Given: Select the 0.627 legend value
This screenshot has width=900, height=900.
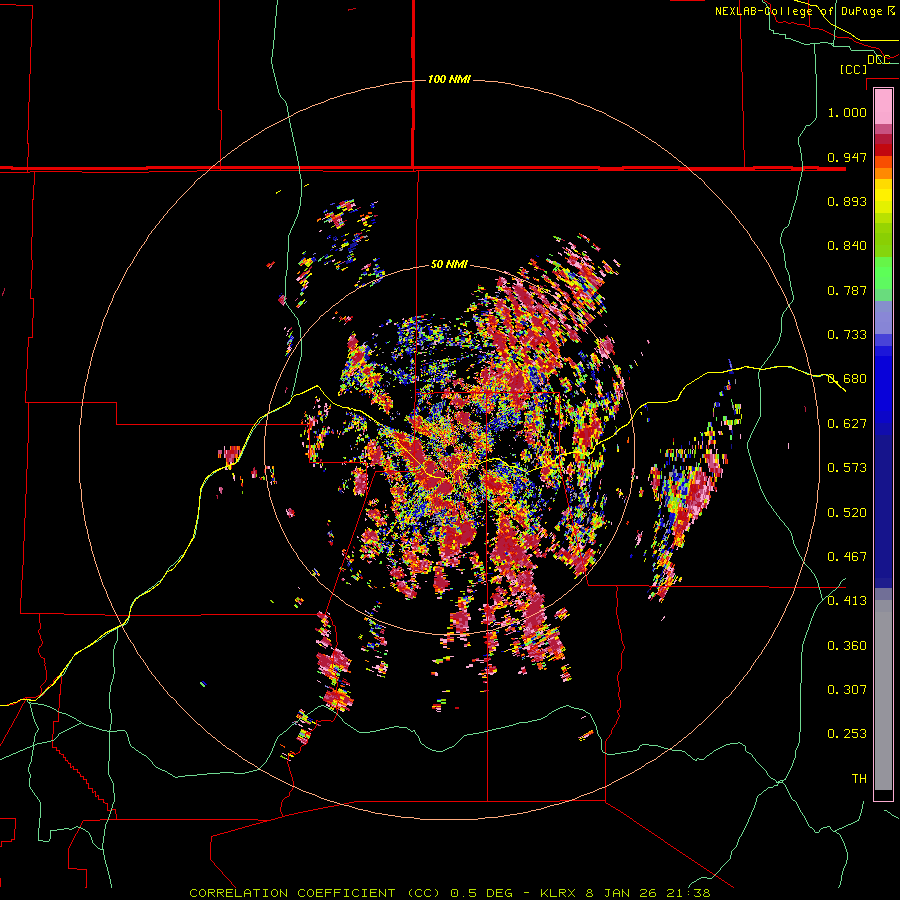Looking at the screenshot, I should coord(847,424).
